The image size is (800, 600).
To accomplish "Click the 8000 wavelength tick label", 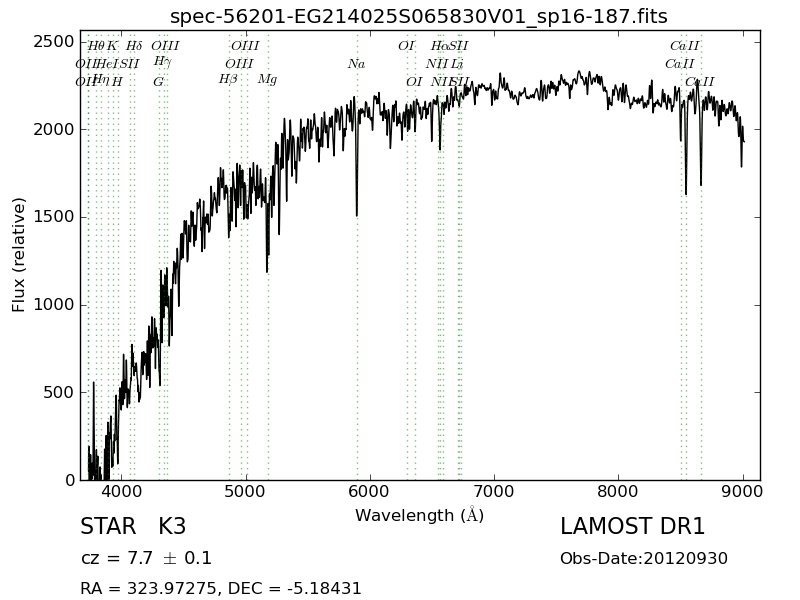I will click(618, 492).
